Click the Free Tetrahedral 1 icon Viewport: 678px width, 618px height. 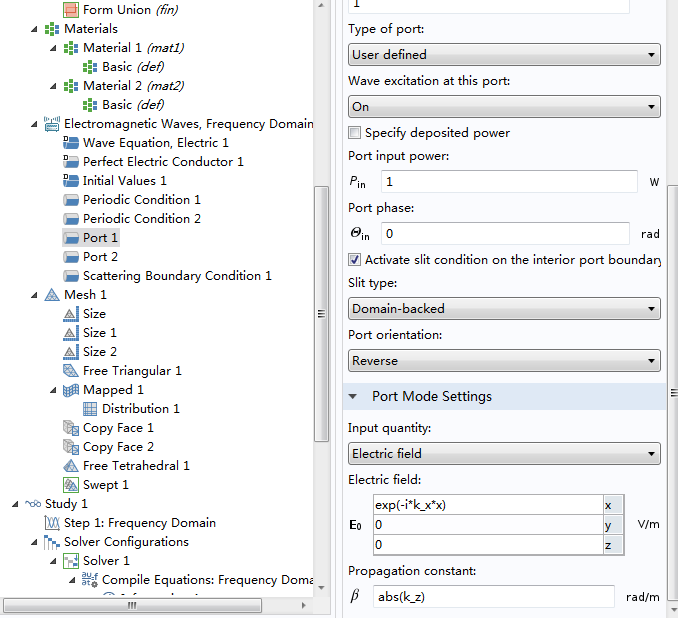pyautogui.click(x=70, y=466)
